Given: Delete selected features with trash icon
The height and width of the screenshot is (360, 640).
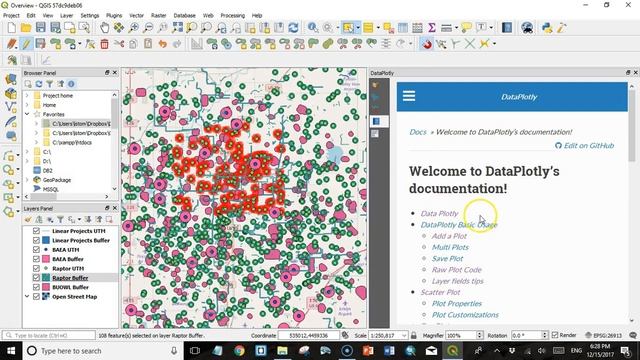Looking at the screenshot, I should click(104, 44).
